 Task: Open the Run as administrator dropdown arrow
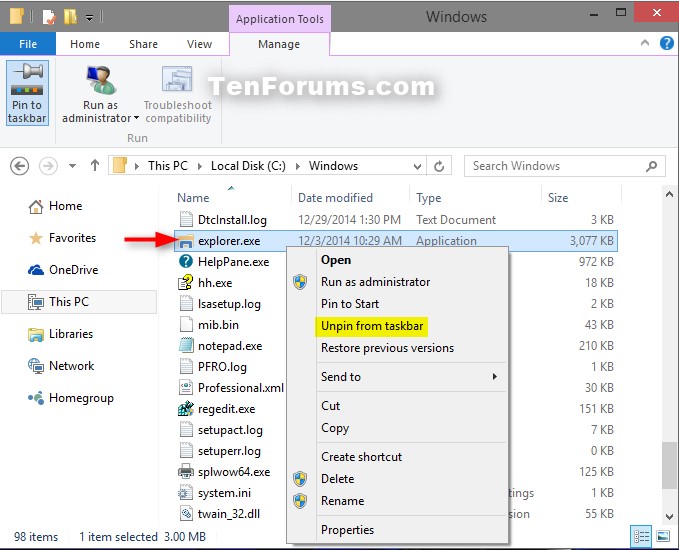pyautogui.click(x=136, y=118)
